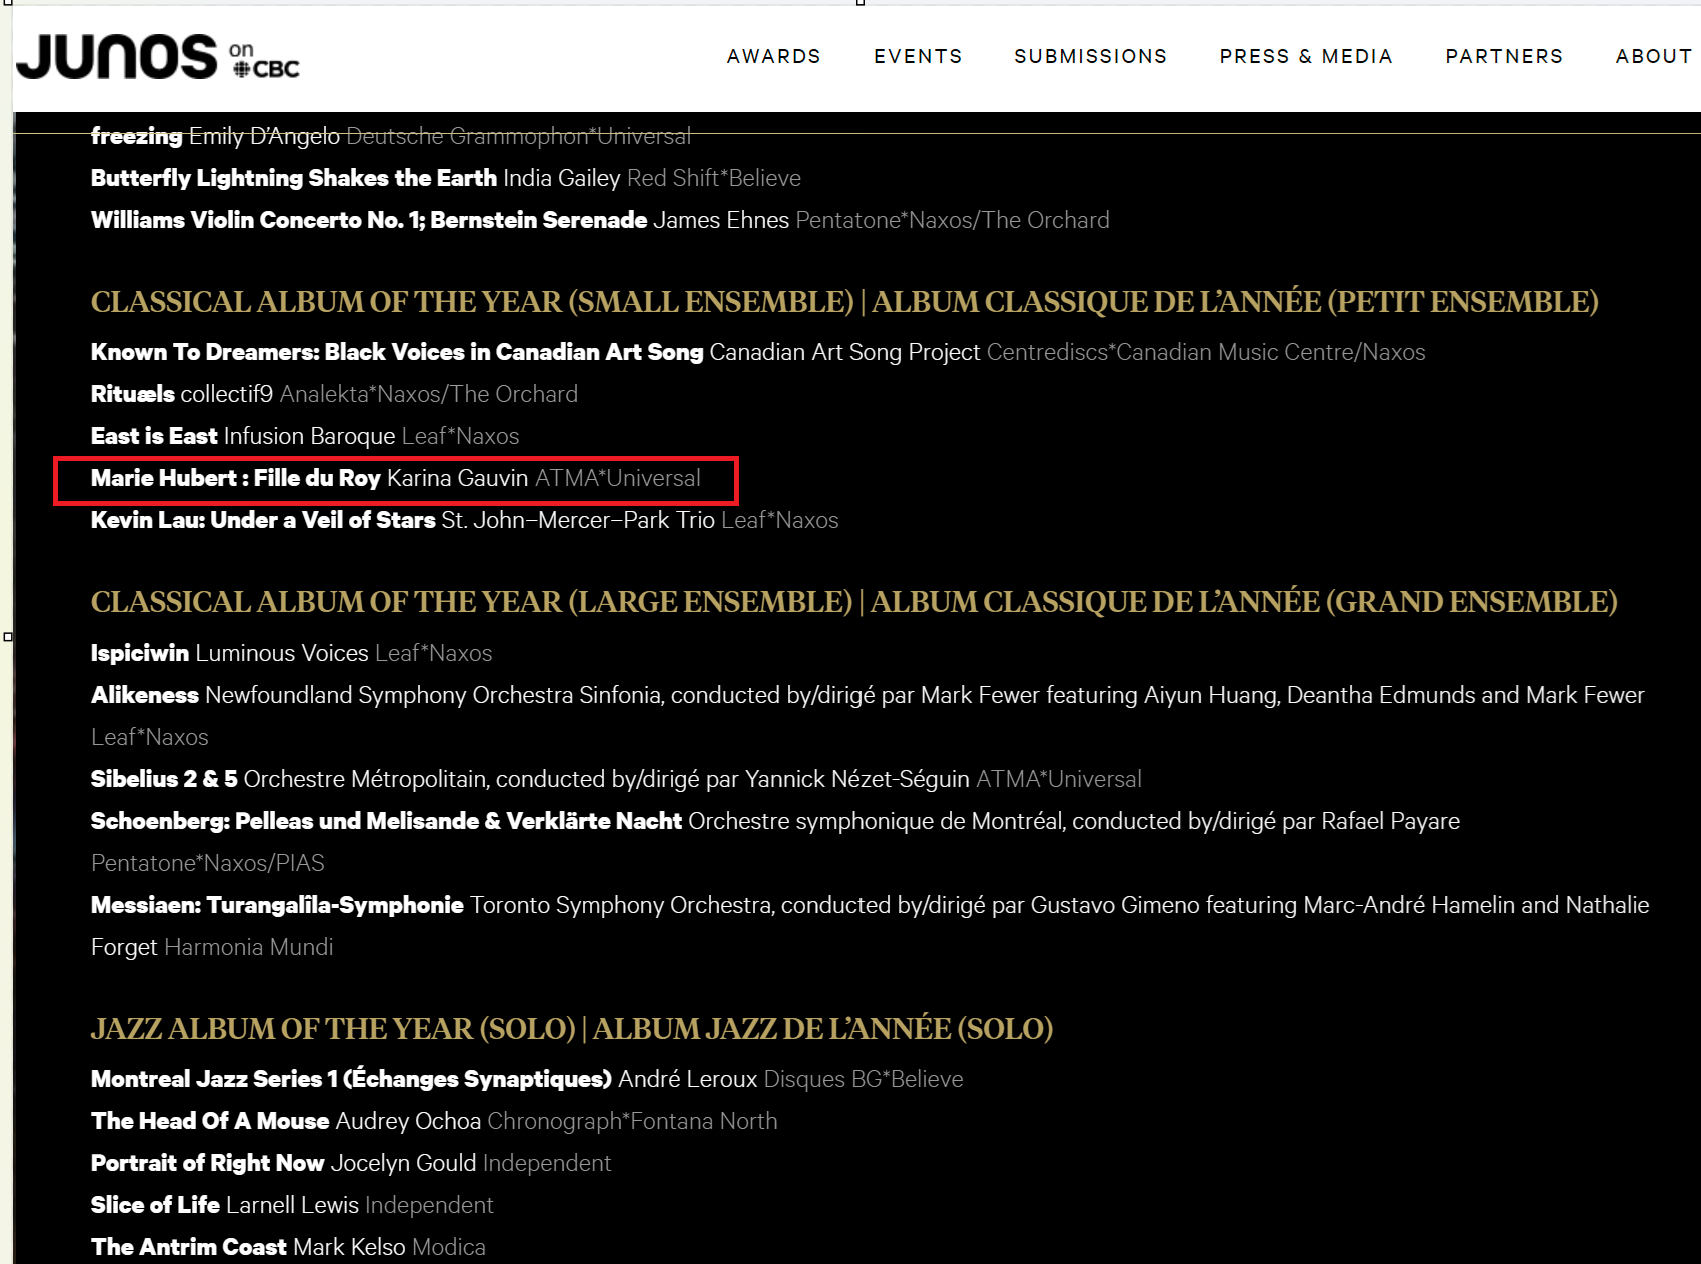
Task: Click artist name James Ehnes
Action: click(721, 220)
